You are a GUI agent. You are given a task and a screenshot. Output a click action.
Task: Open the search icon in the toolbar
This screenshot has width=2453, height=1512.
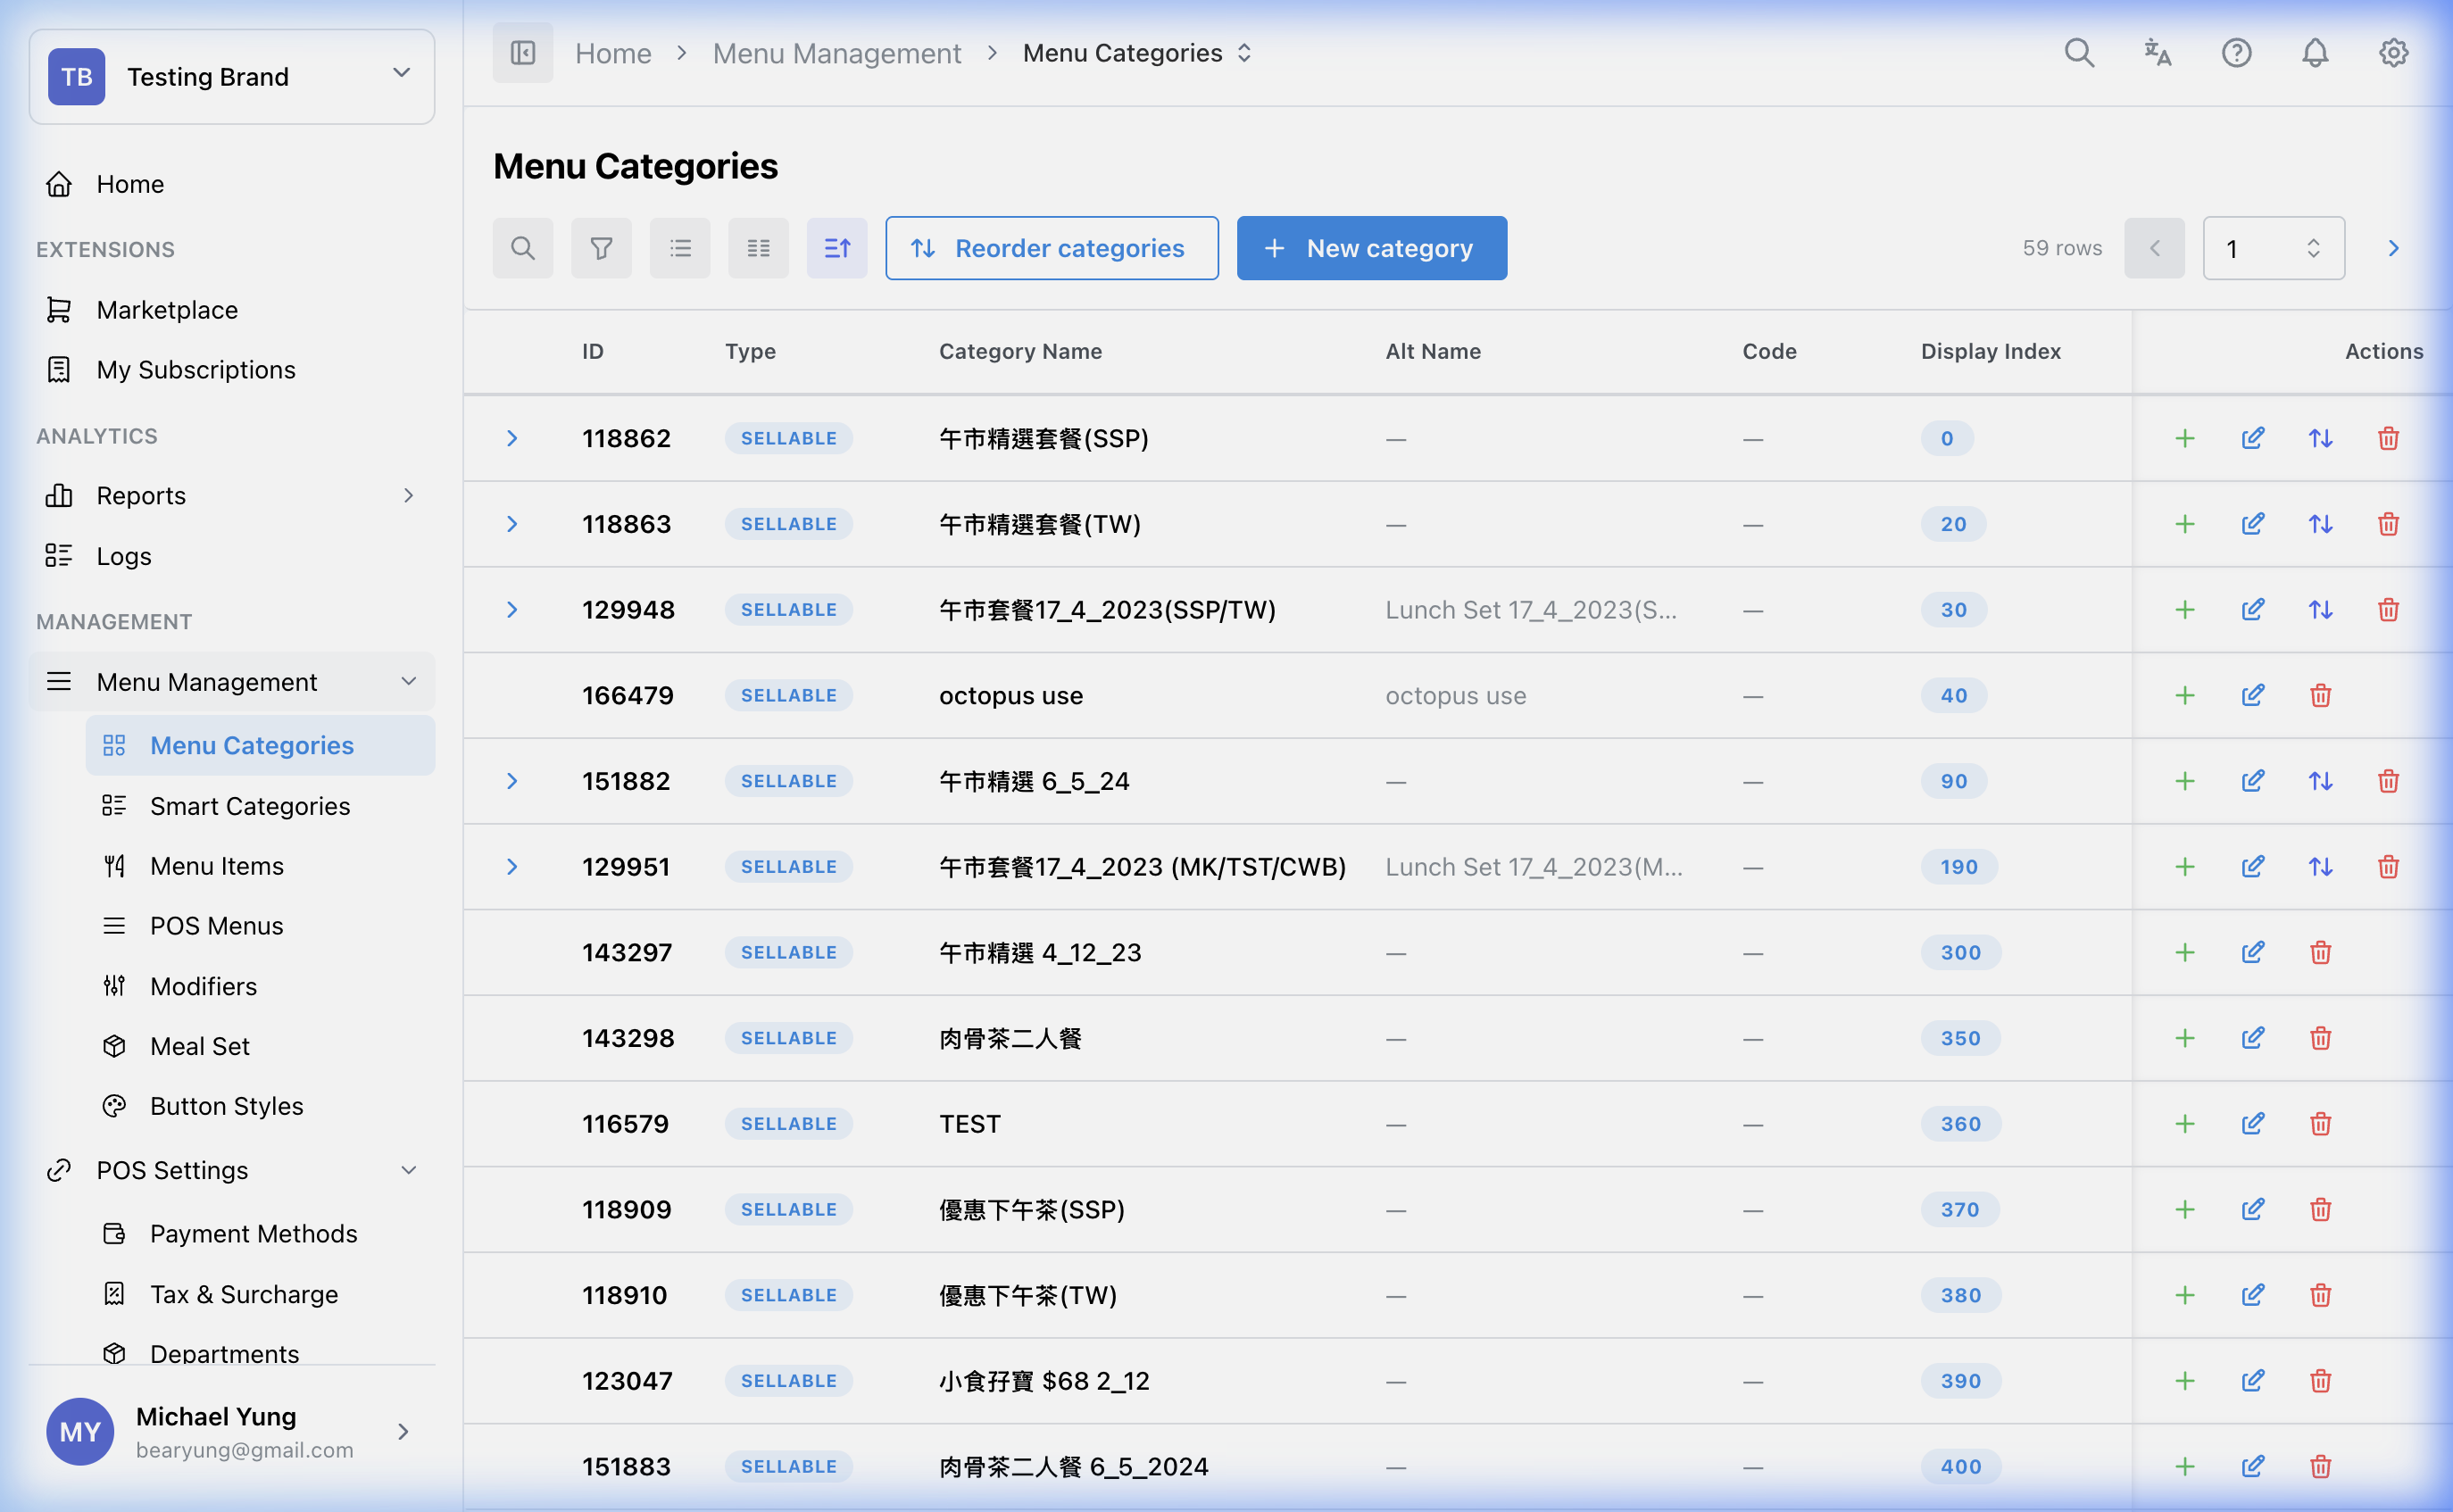pos(522,248)
